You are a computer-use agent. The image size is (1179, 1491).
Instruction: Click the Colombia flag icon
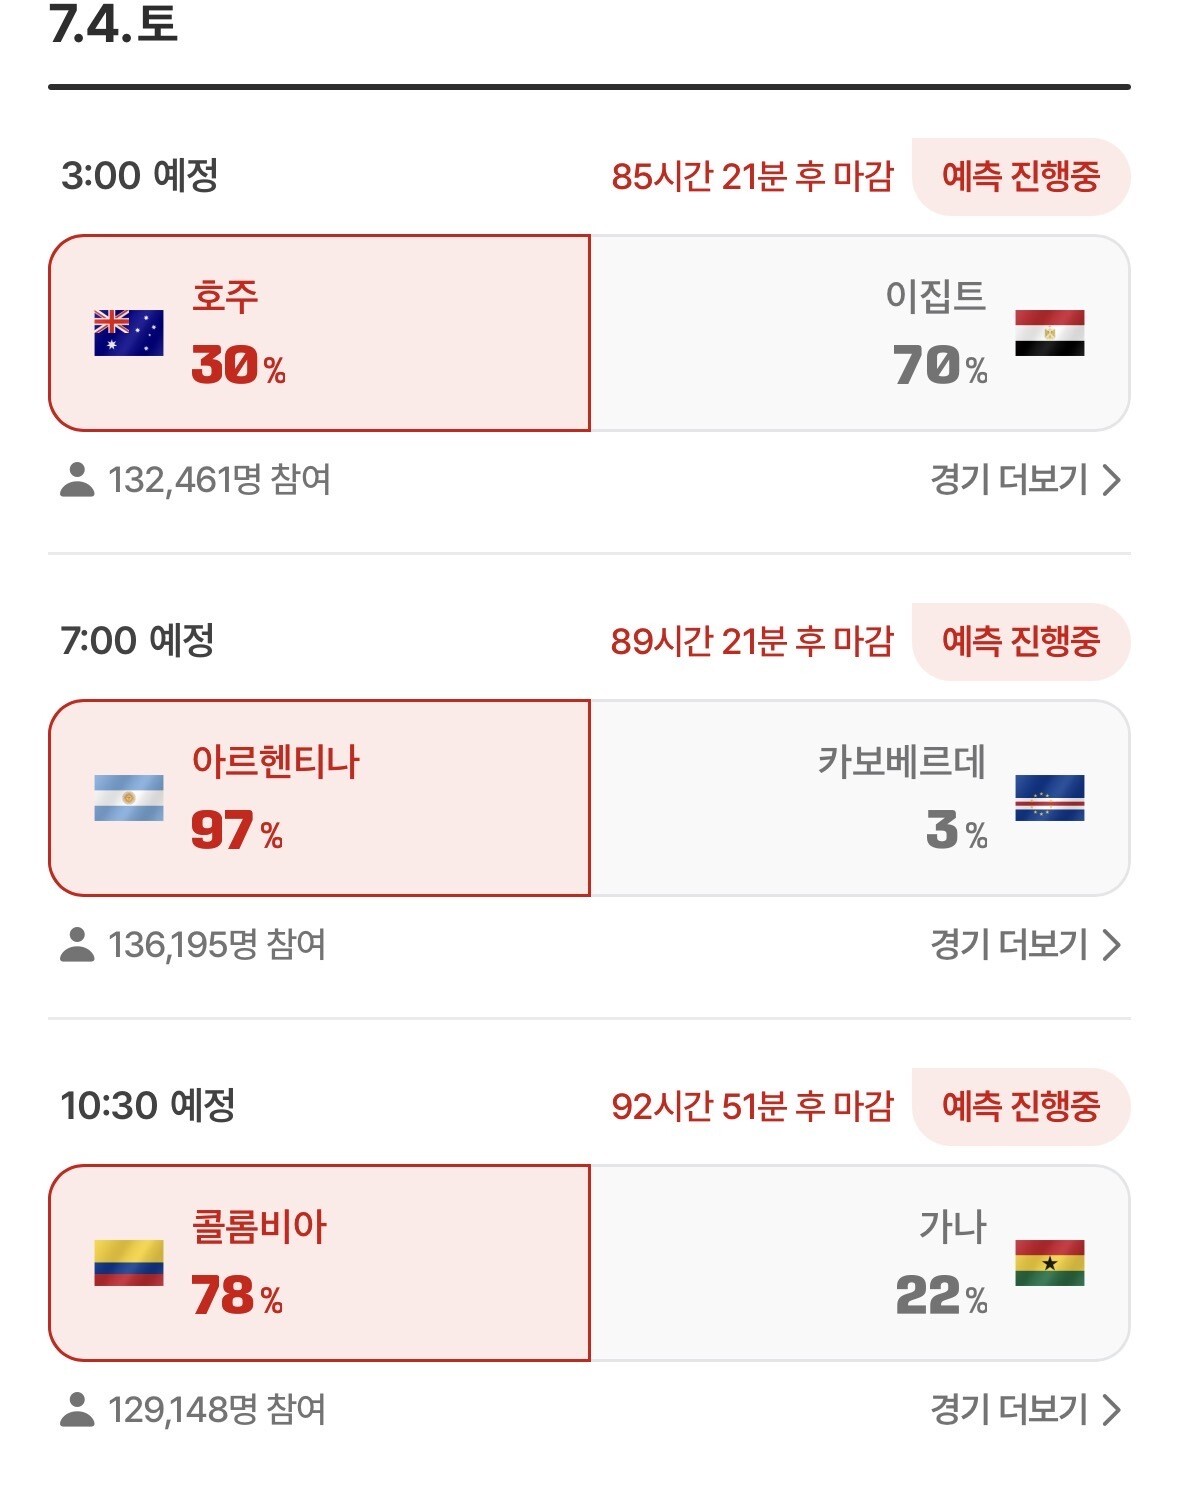tap(129, 1263)
